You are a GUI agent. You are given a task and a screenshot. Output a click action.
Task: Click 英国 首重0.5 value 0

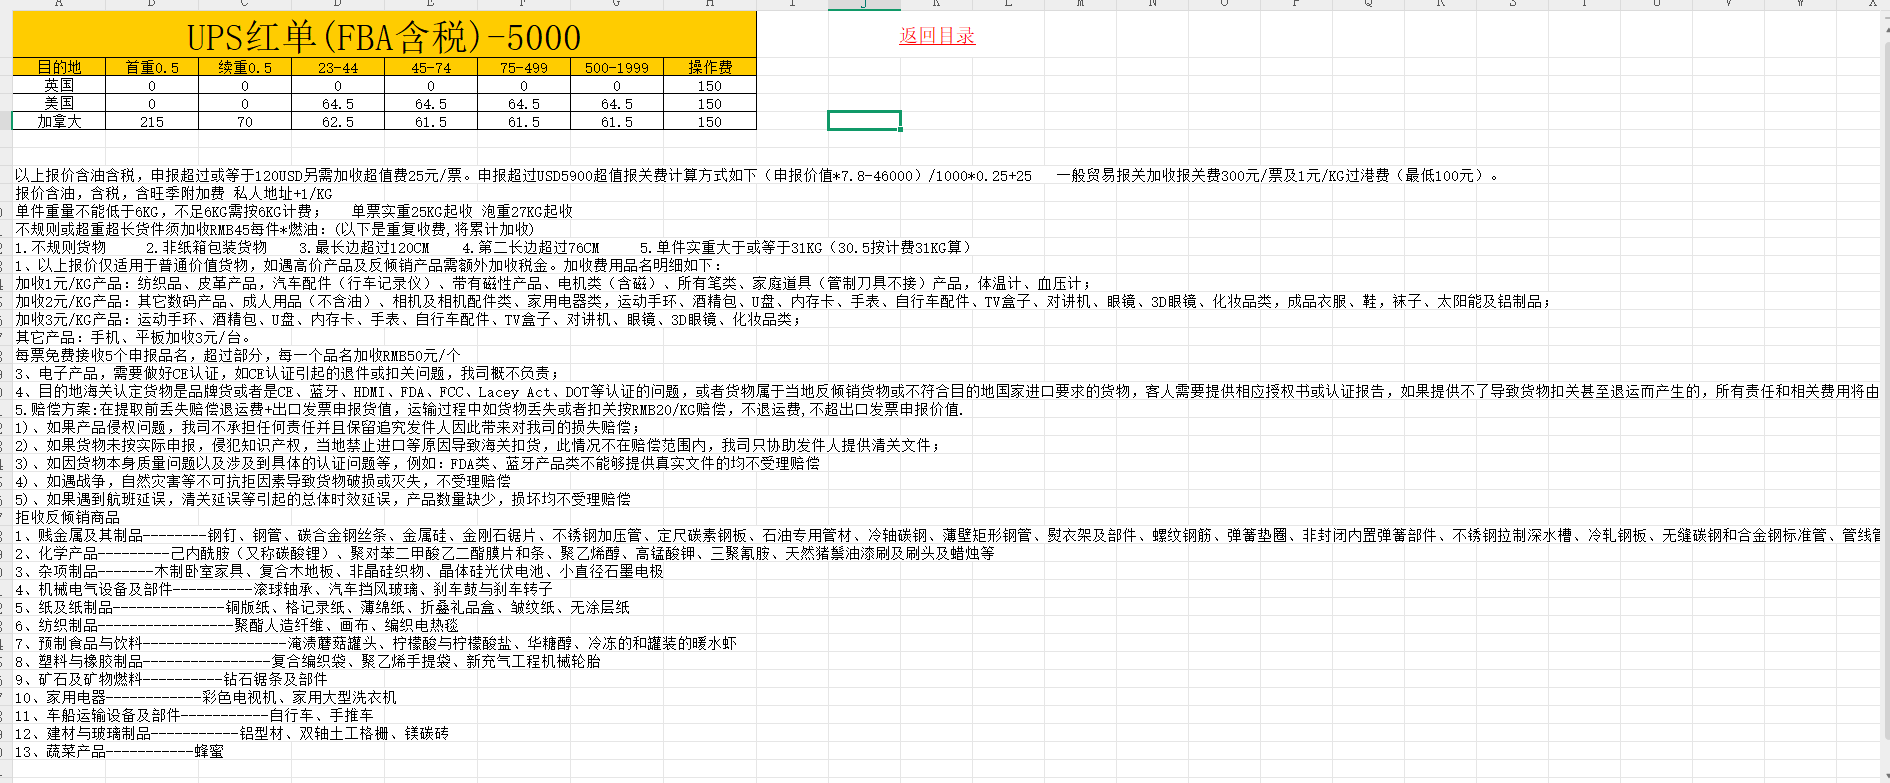pyautogui.click(x=152, y=86)
